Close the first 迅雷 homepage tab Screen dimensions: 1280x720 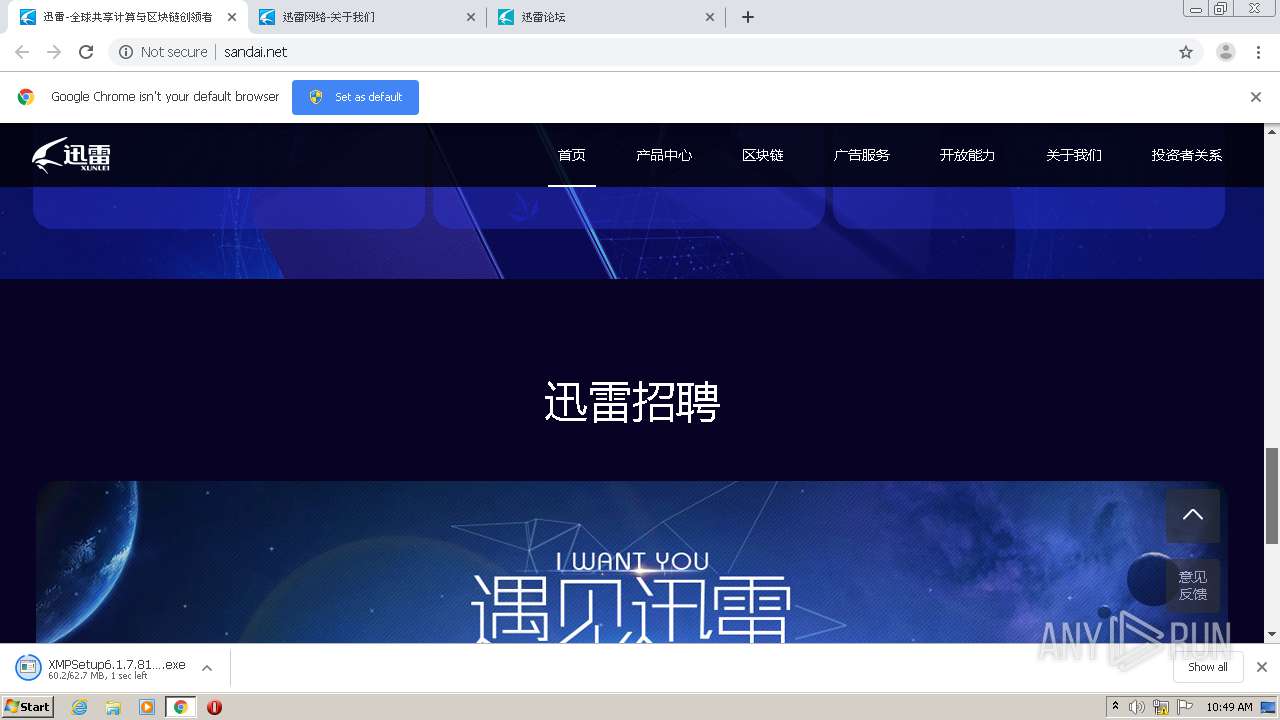pyautogui.click(x=232, y=17)
